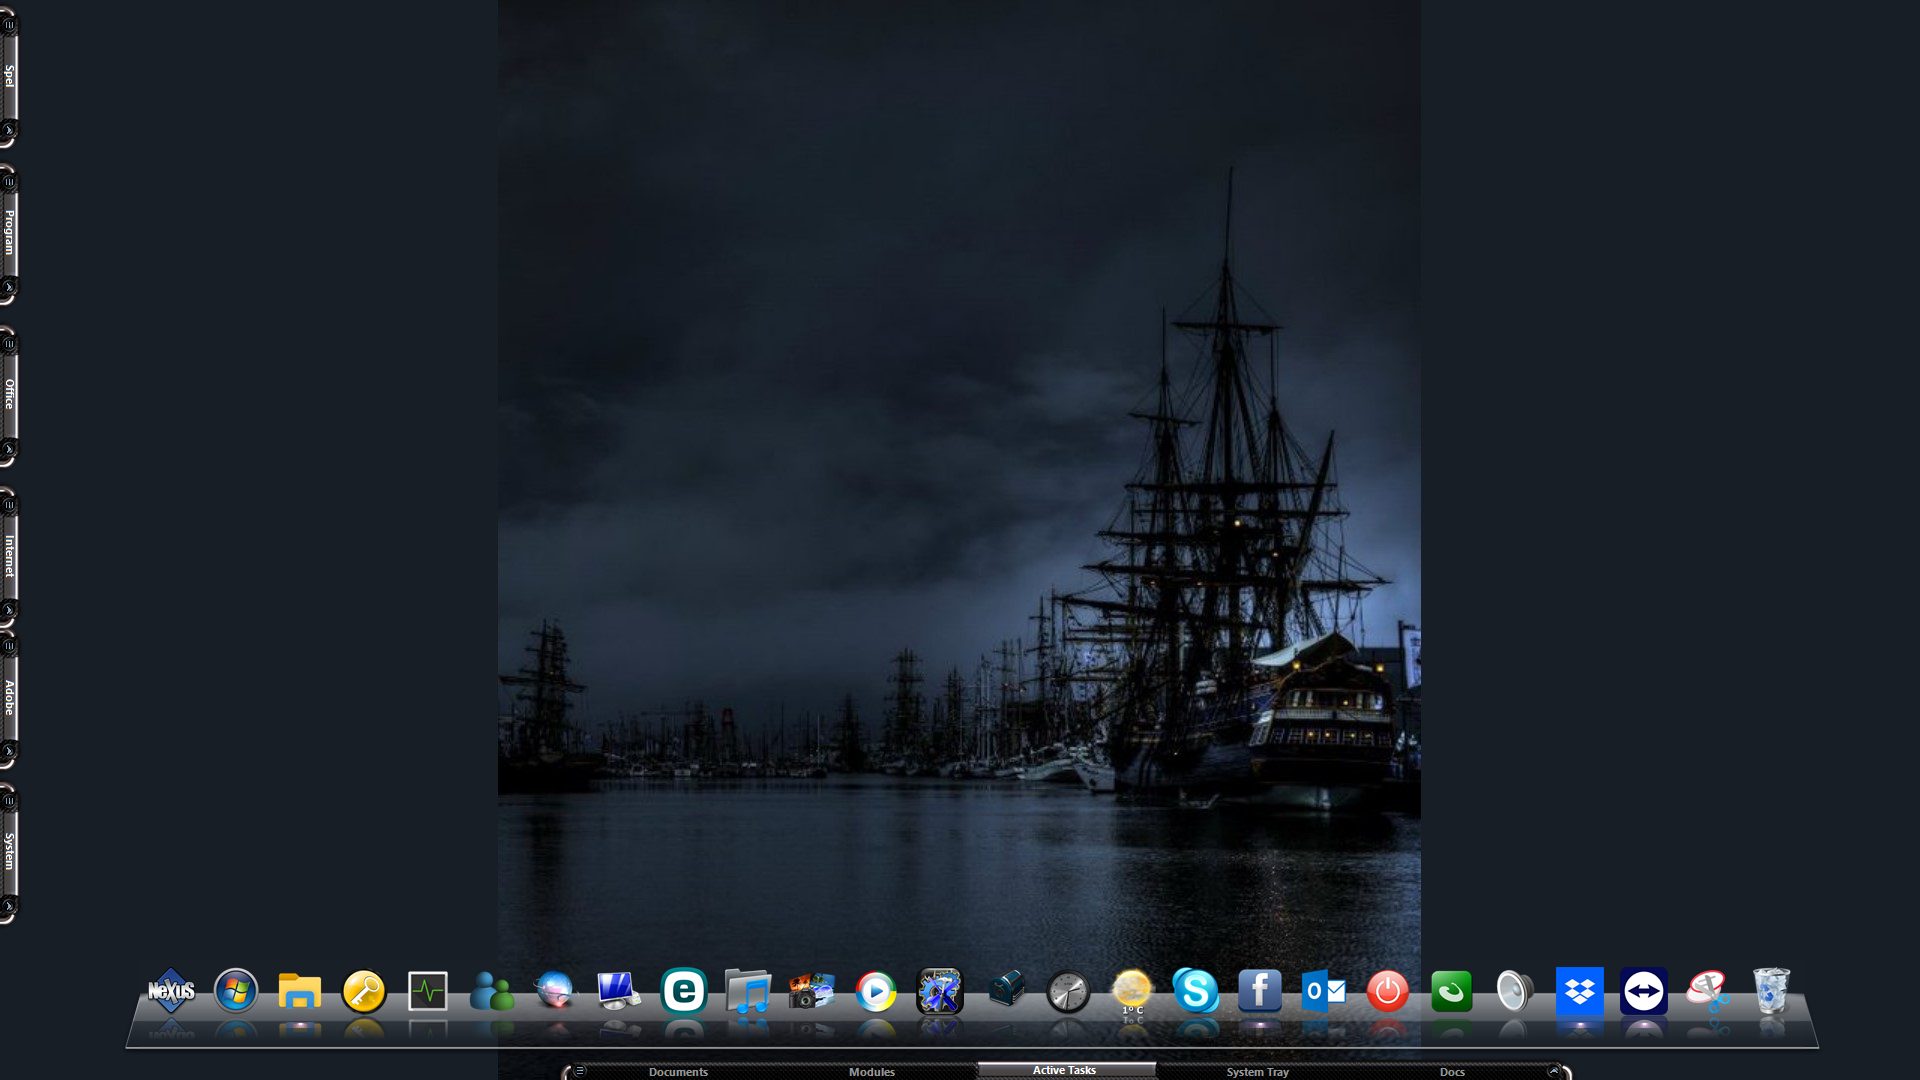This screenshot has height=1080, width=1920.
Task: Expand the Internet side dock
Action: pyautogui.click(x=9, y=555)
